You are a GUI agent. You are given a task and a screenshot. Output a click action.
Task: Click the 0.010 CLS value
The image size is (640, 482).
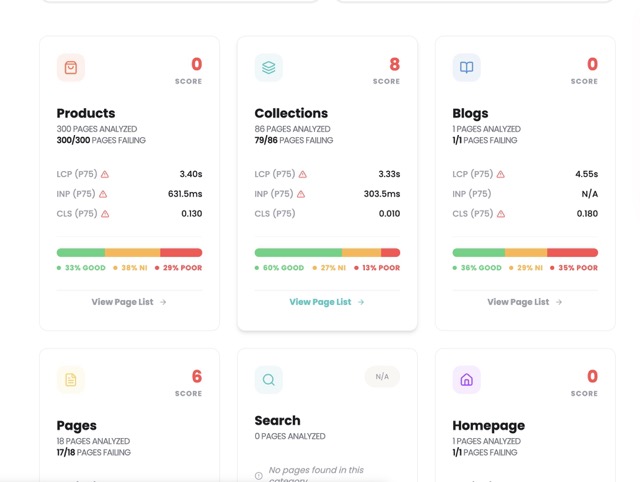coord(389,213)
